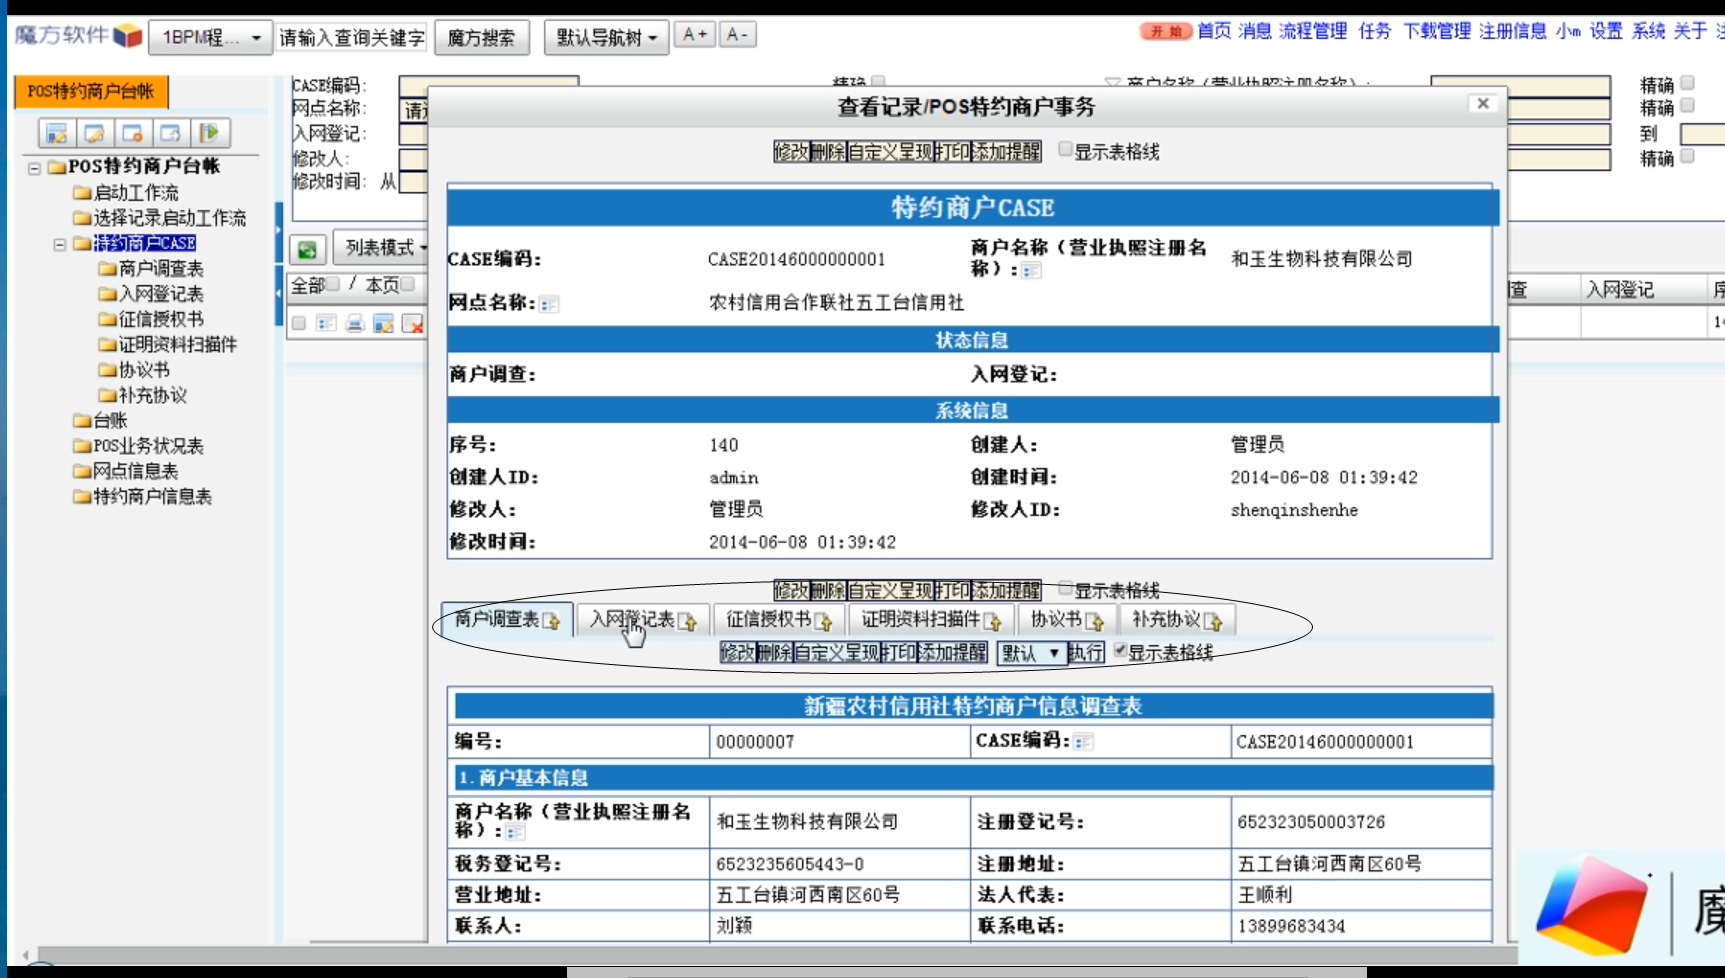The width and height of the screenshot is (1725, 978).
Task: Click the detail view icon in the list row
Action: tap(326, 323)
